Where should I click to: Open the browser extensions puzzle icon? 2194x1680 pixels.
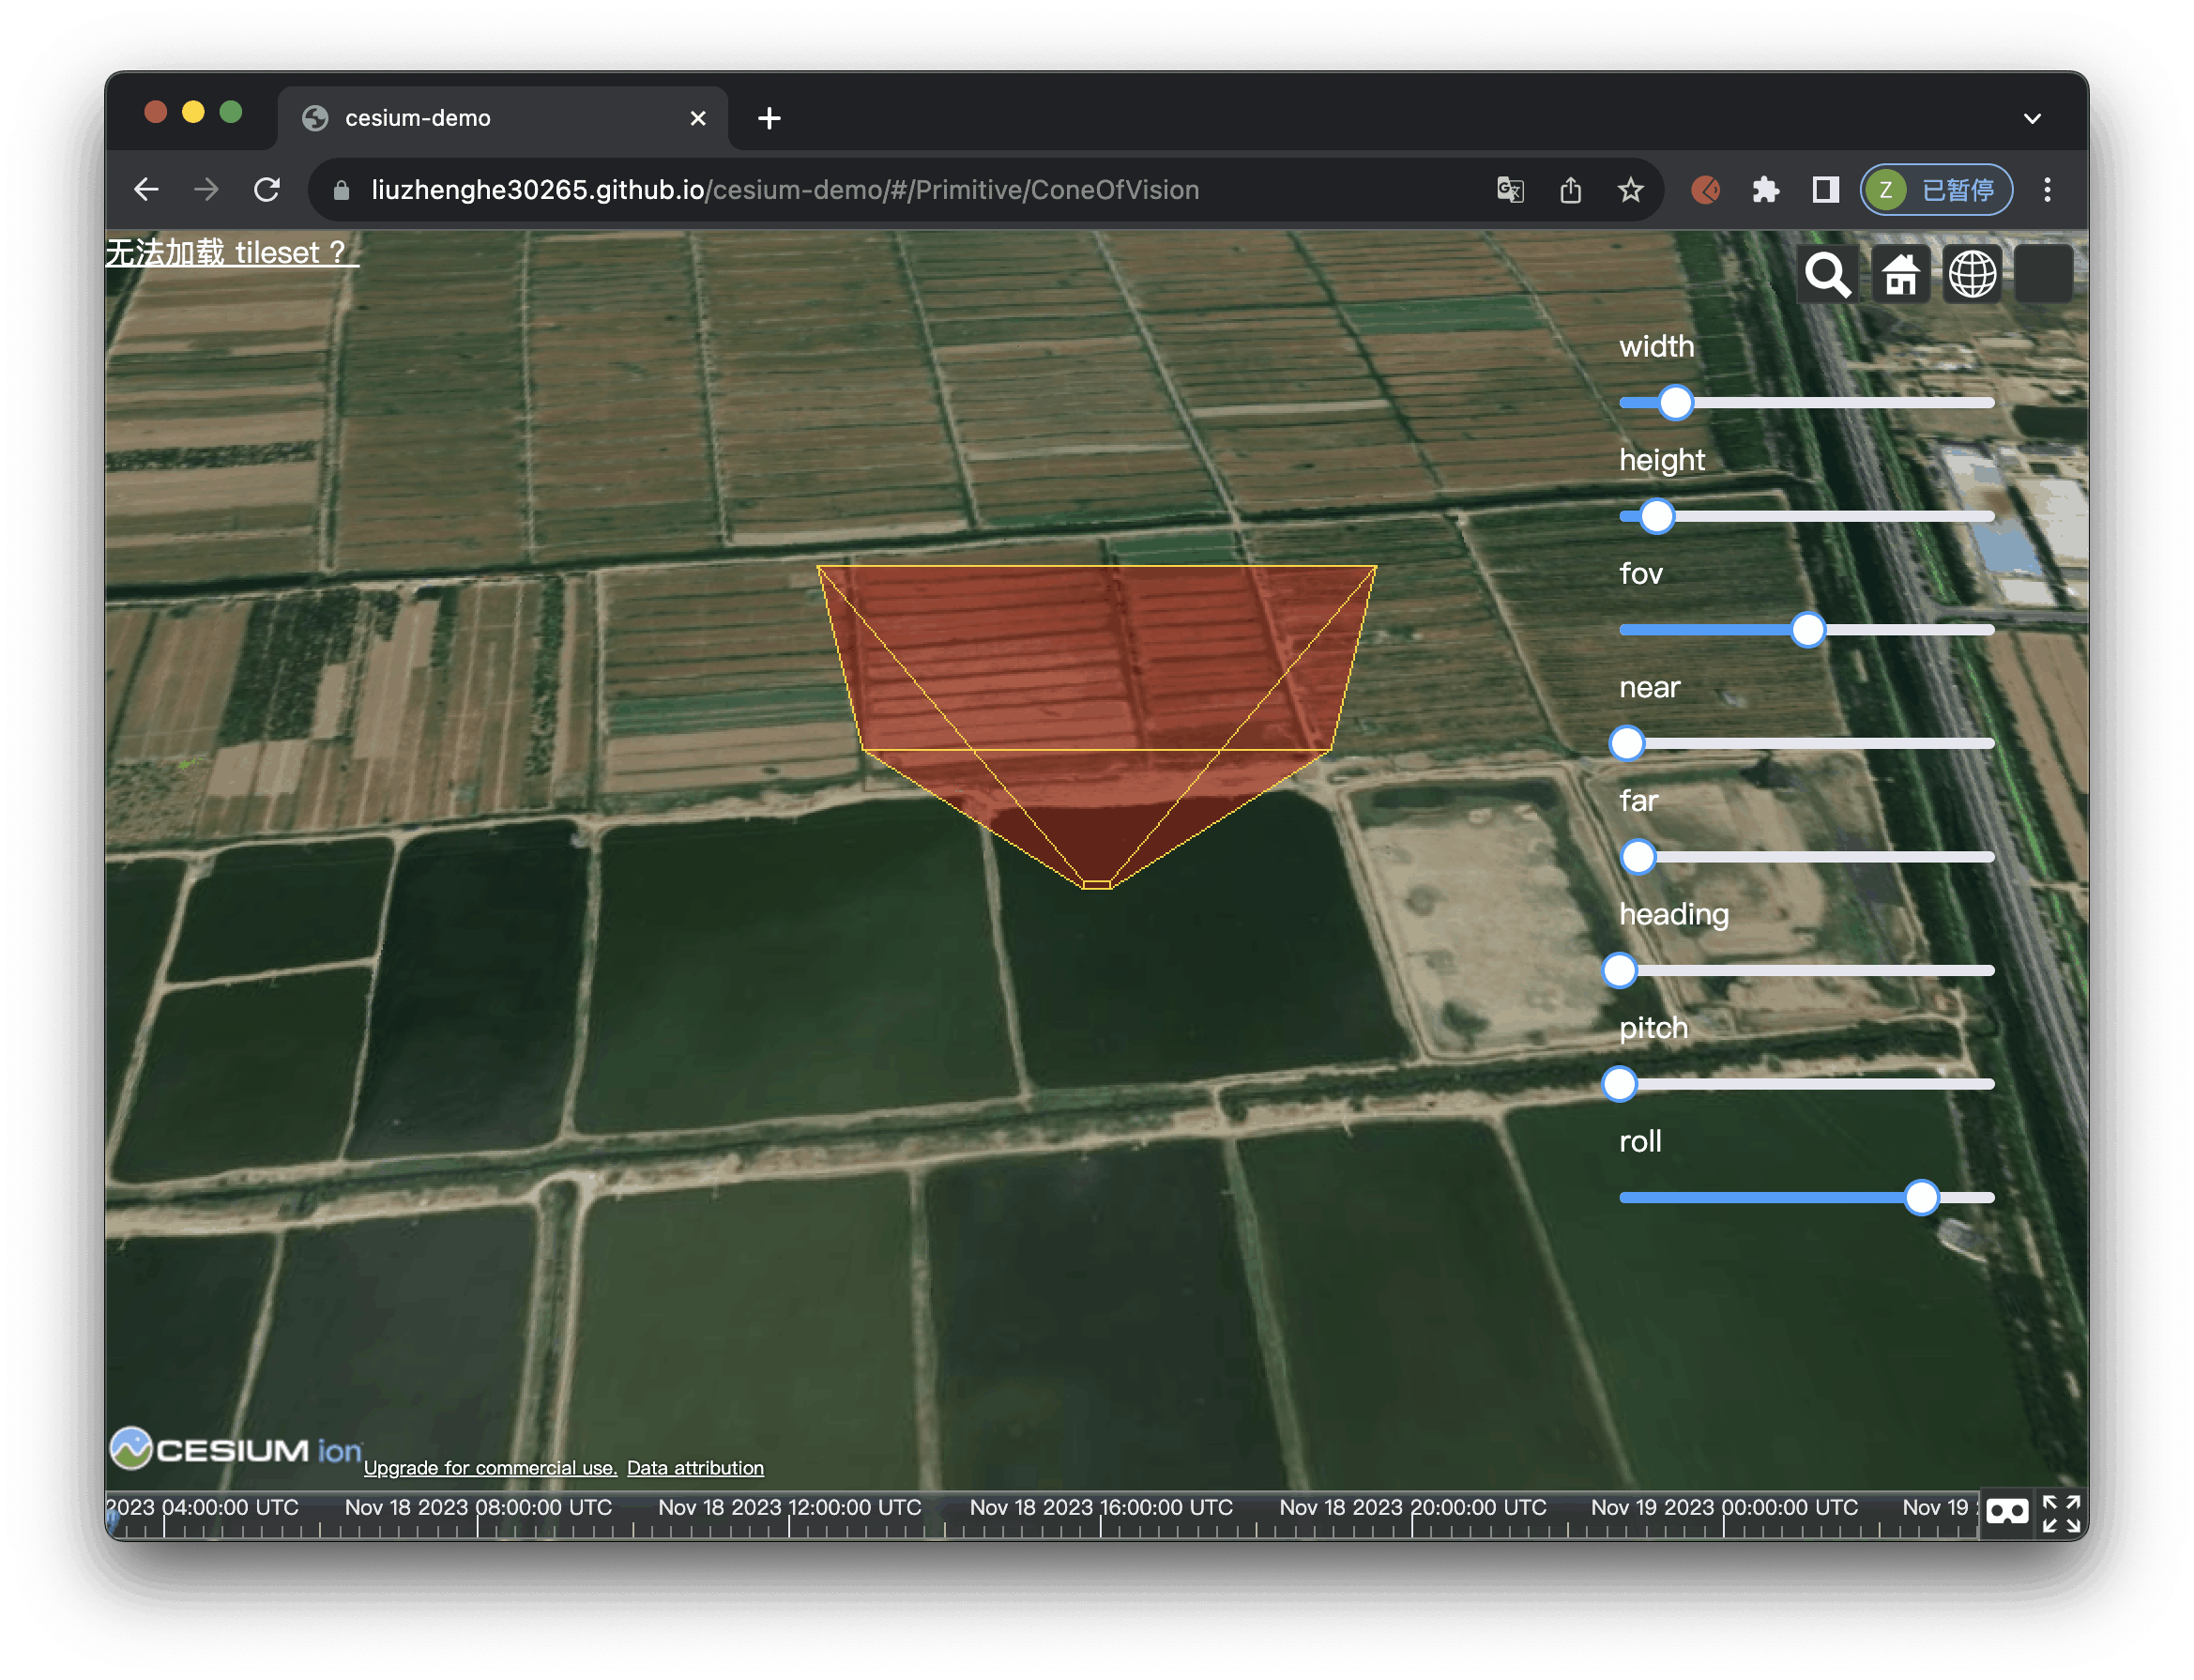point(1765,190)
